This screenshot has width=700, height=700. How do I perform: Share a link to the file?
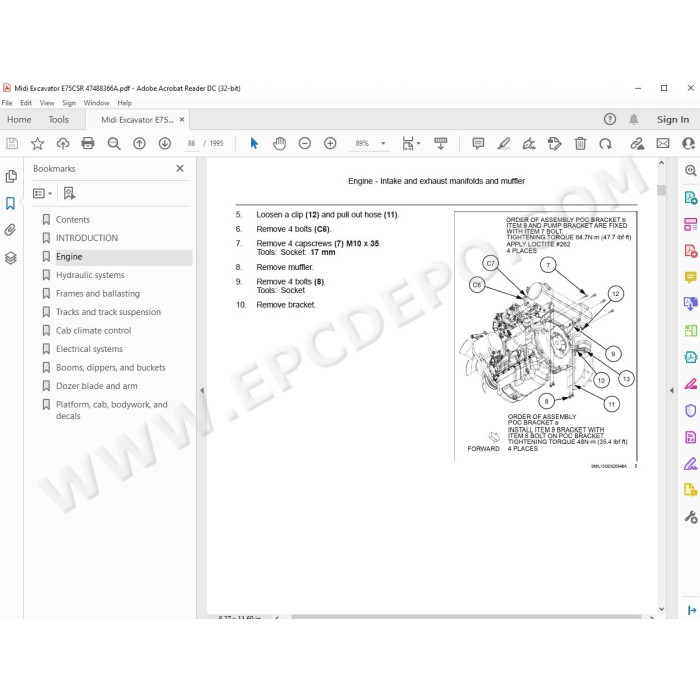637,143
